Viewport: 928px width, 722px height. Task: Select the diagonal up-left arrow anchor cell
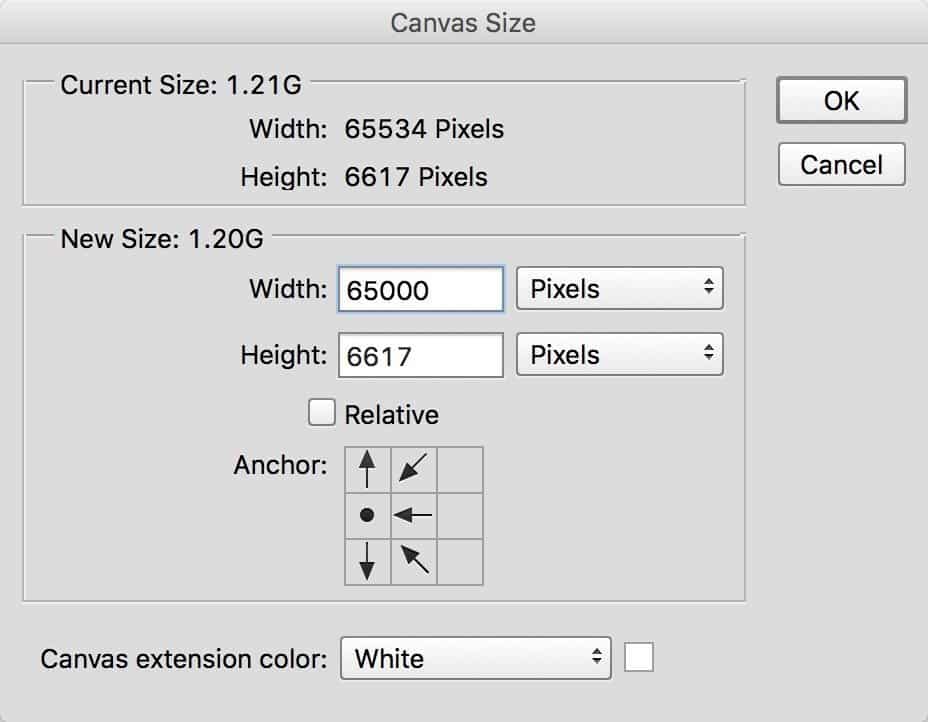(414, 562)
